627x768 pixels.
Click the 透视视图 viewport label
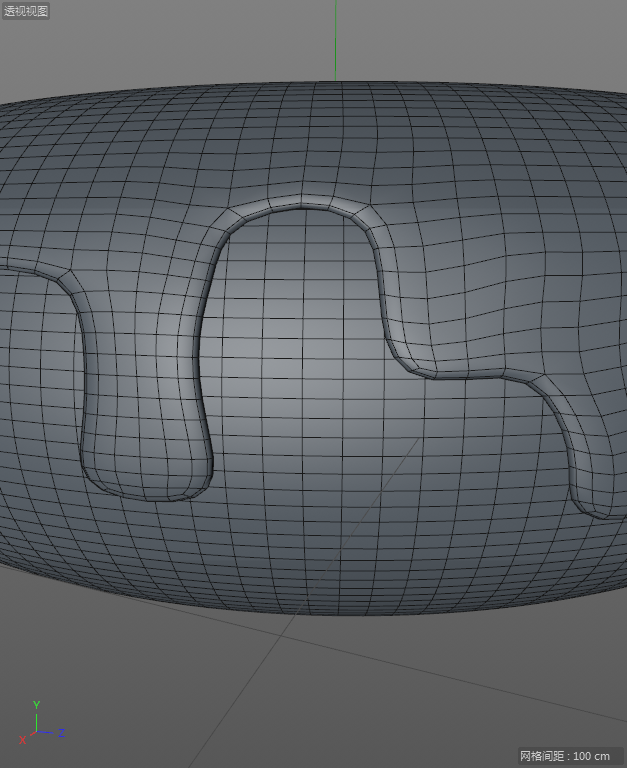tap(26, 11)
